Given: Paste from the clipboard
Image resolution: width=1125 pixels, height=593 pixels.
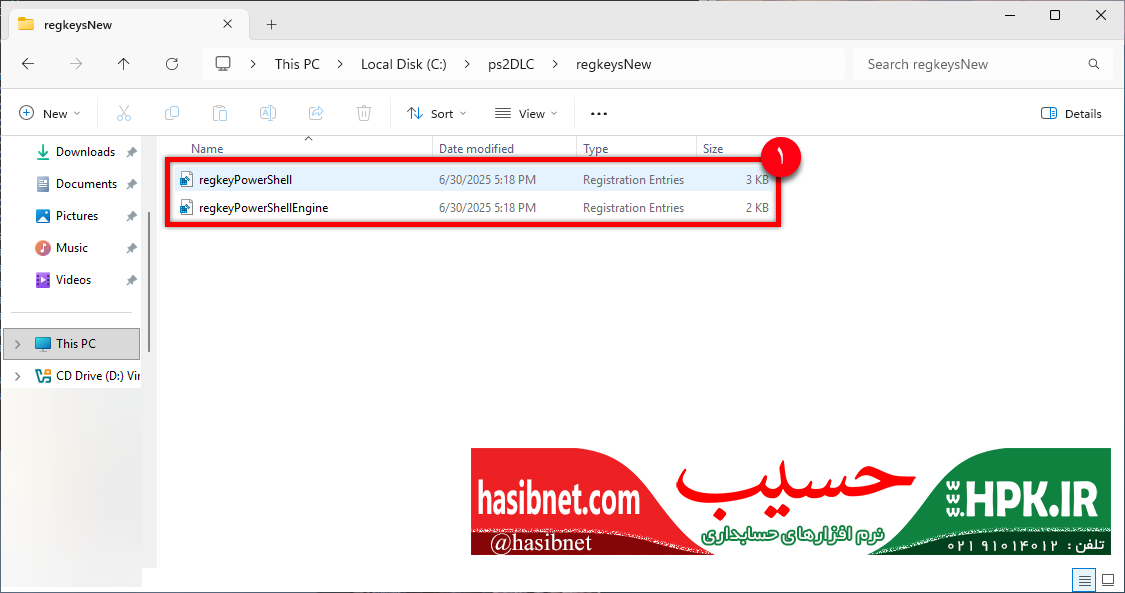Looking at the screenshot, I should pos(220,113).
